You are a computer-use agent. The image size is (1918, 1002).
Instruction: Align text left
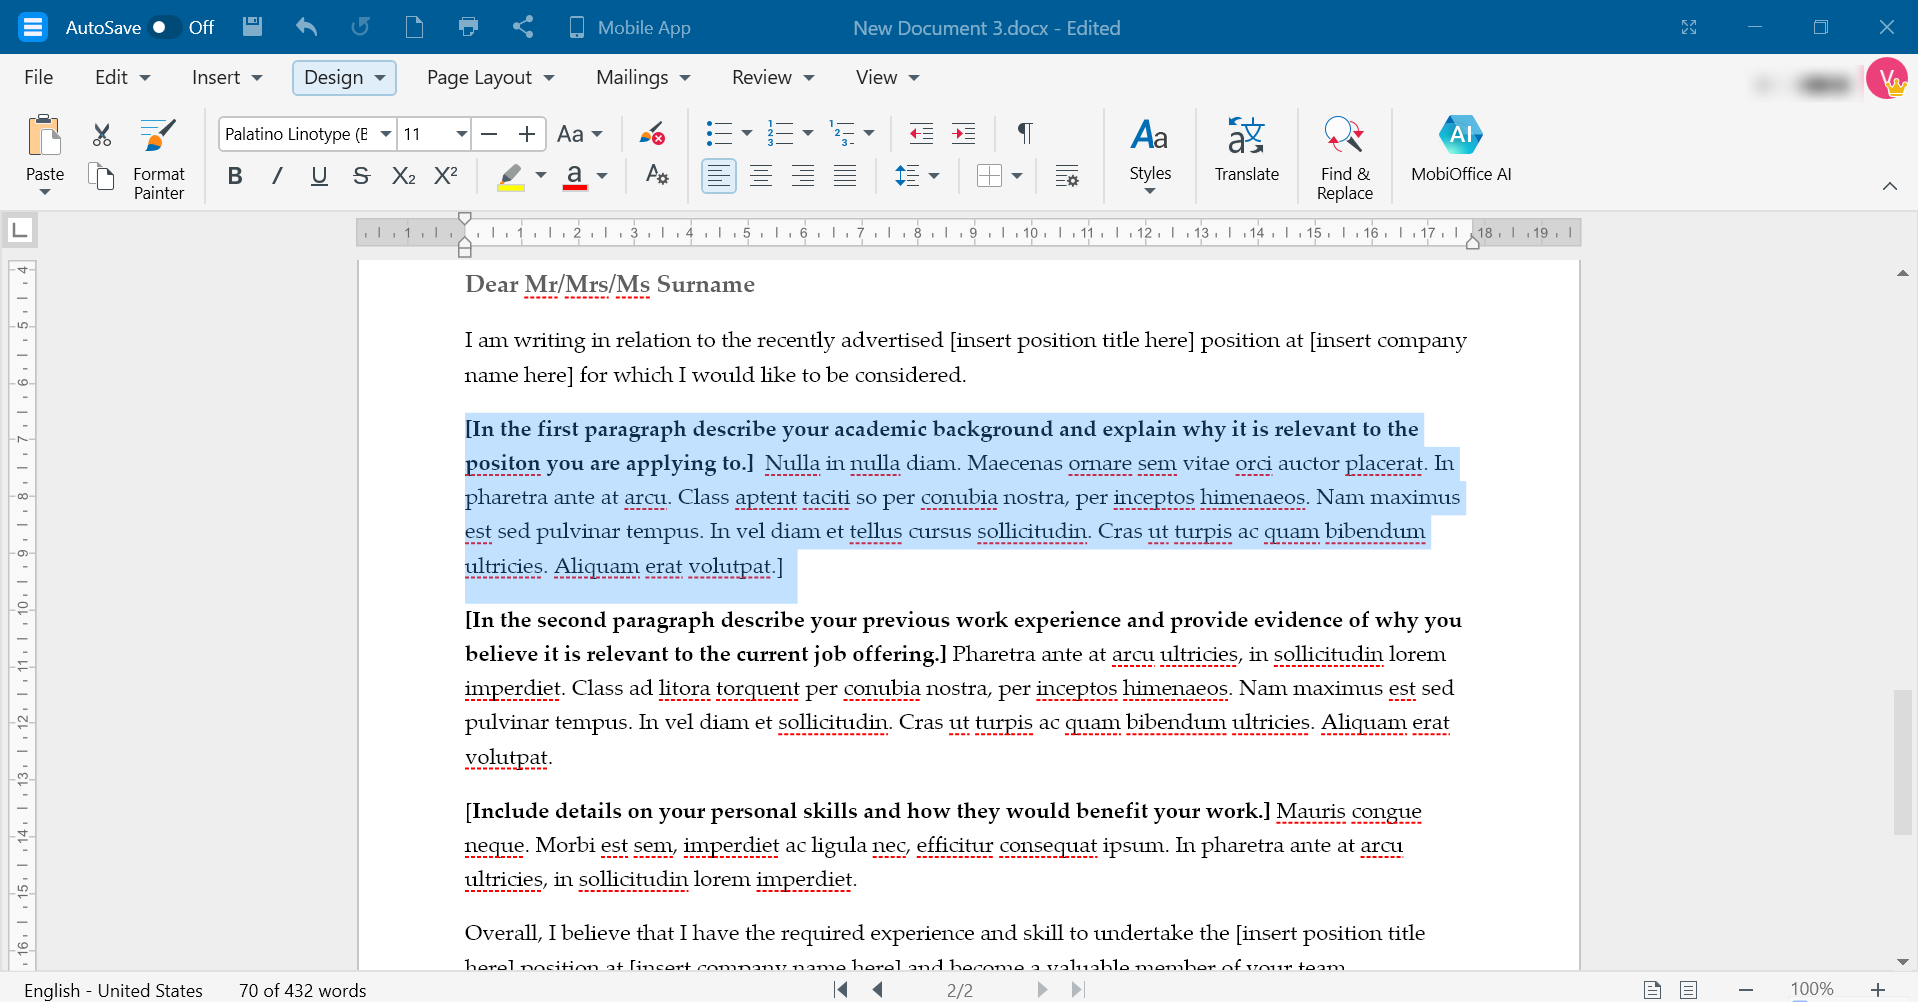pos(718,176)
